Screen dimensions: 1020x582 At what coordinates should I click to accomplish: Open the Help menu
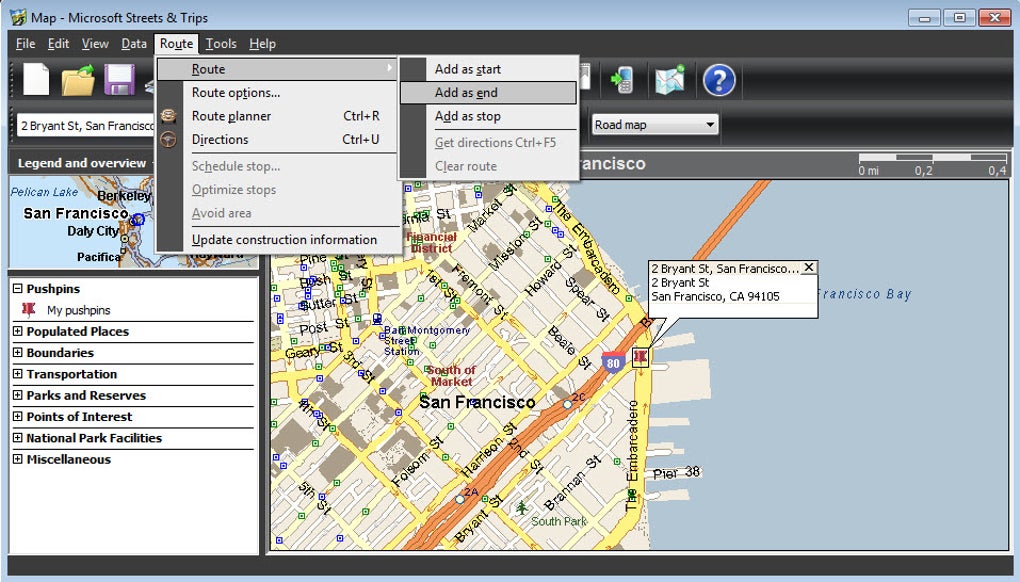(262, 44)
